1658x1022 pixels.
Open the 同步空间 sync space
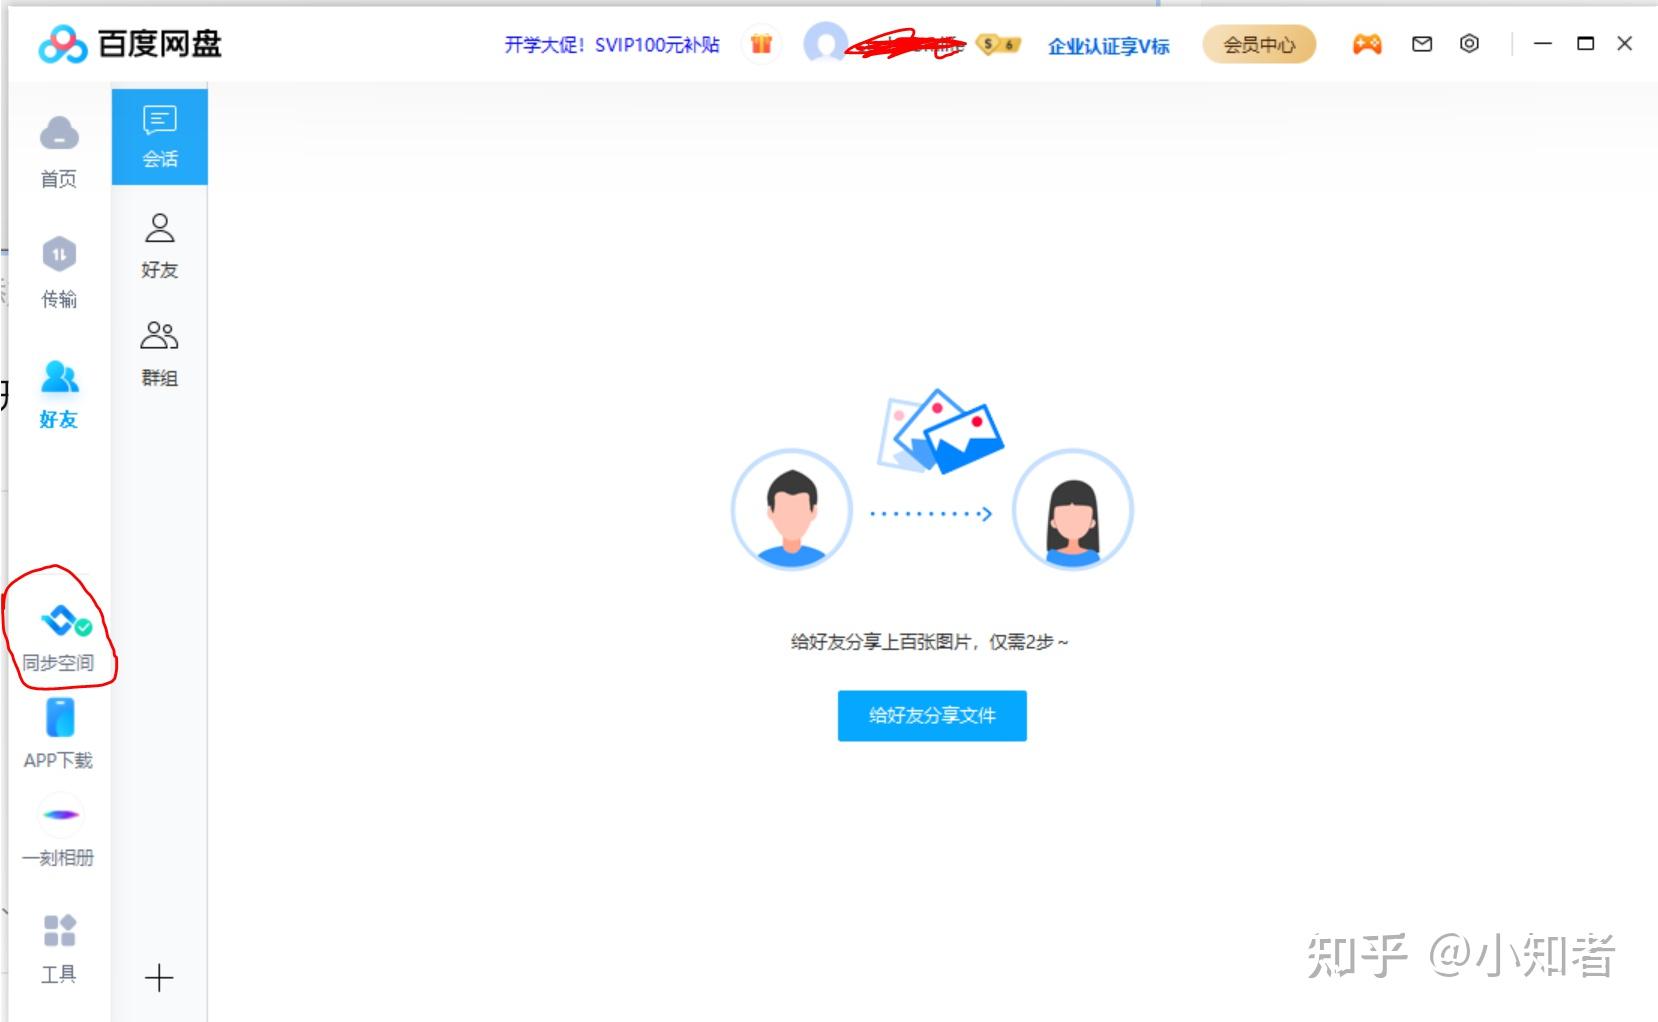click(59, 637)
